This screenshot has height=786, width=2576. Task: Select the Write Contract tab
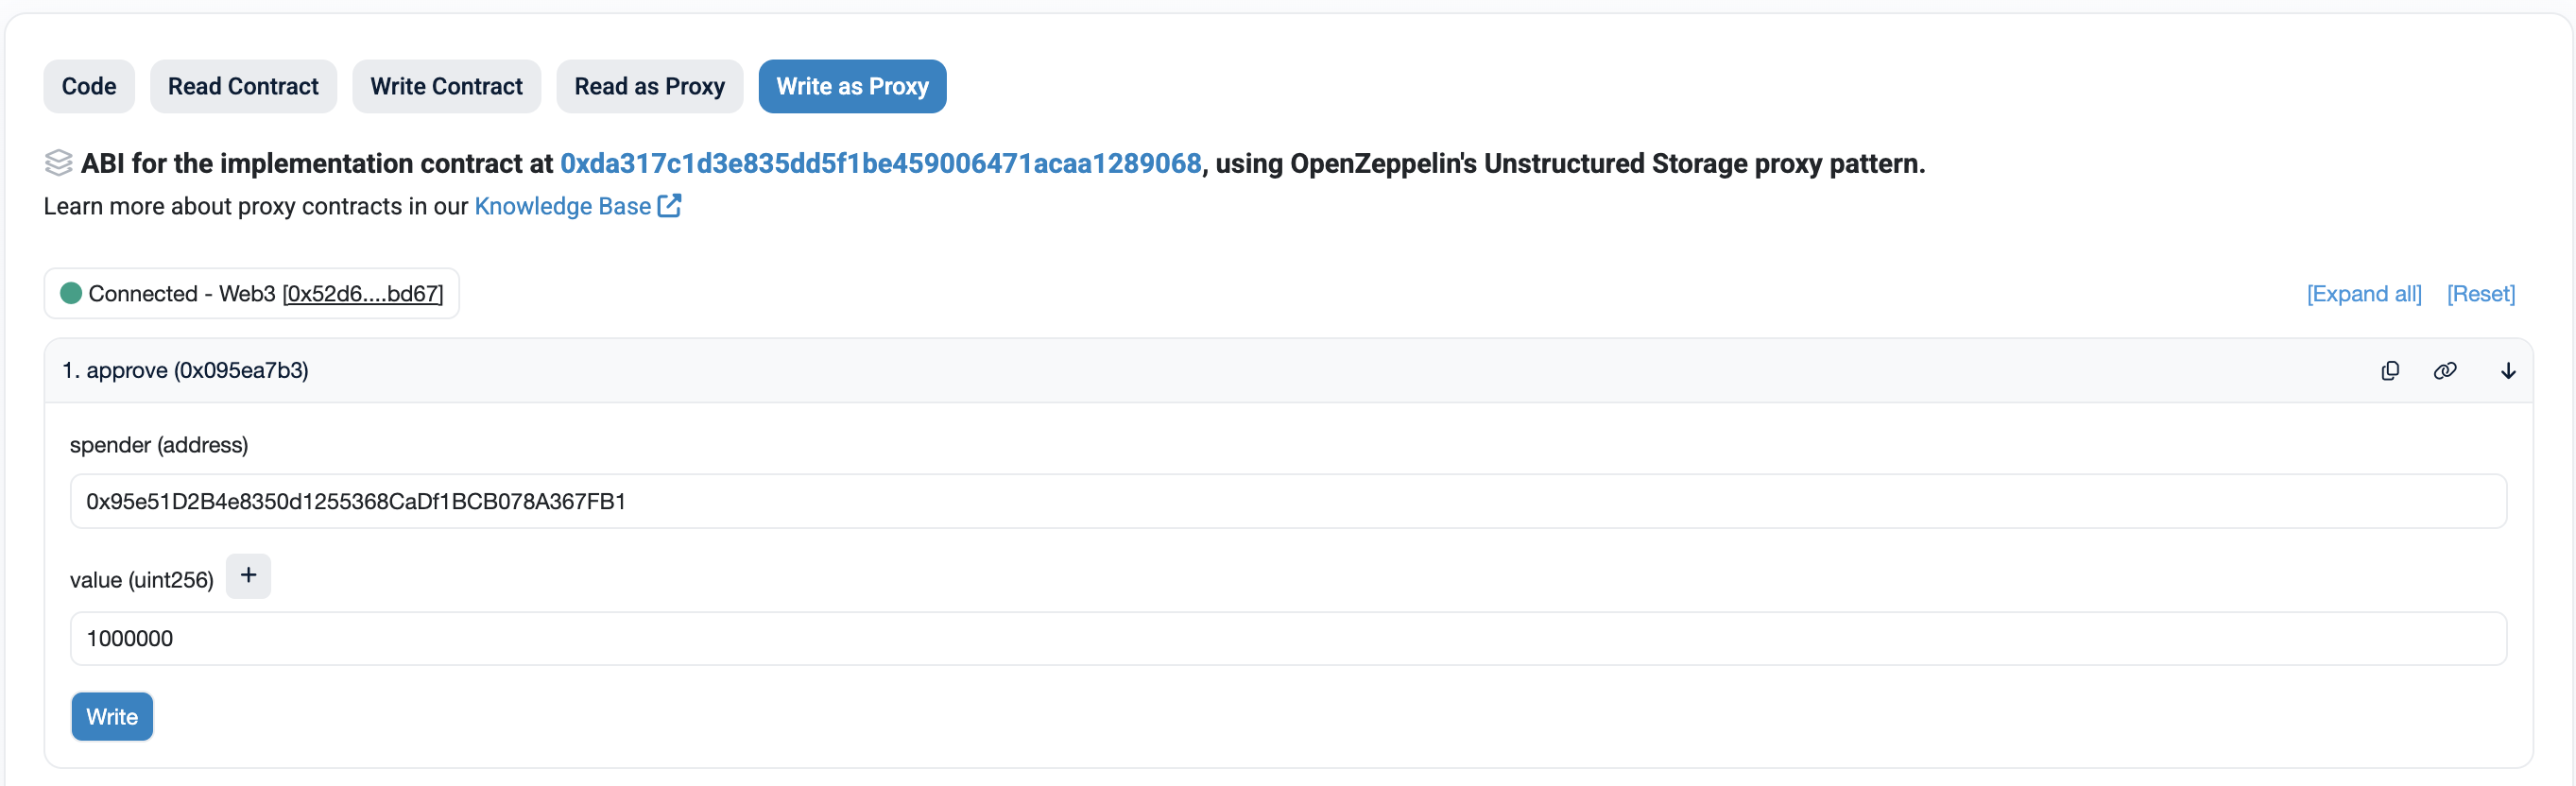pos(446,86)
